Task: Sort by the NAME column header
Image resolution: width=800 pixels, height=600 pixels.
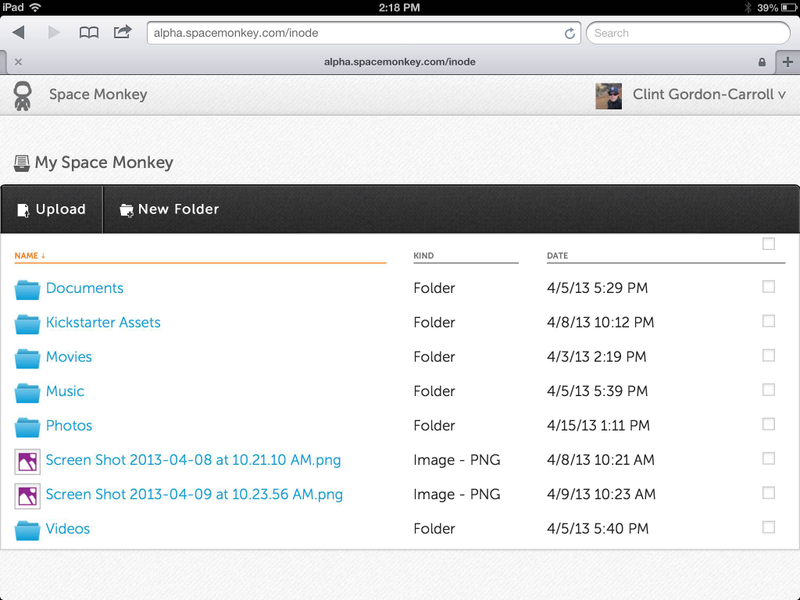Action: [x=30, y=256]
